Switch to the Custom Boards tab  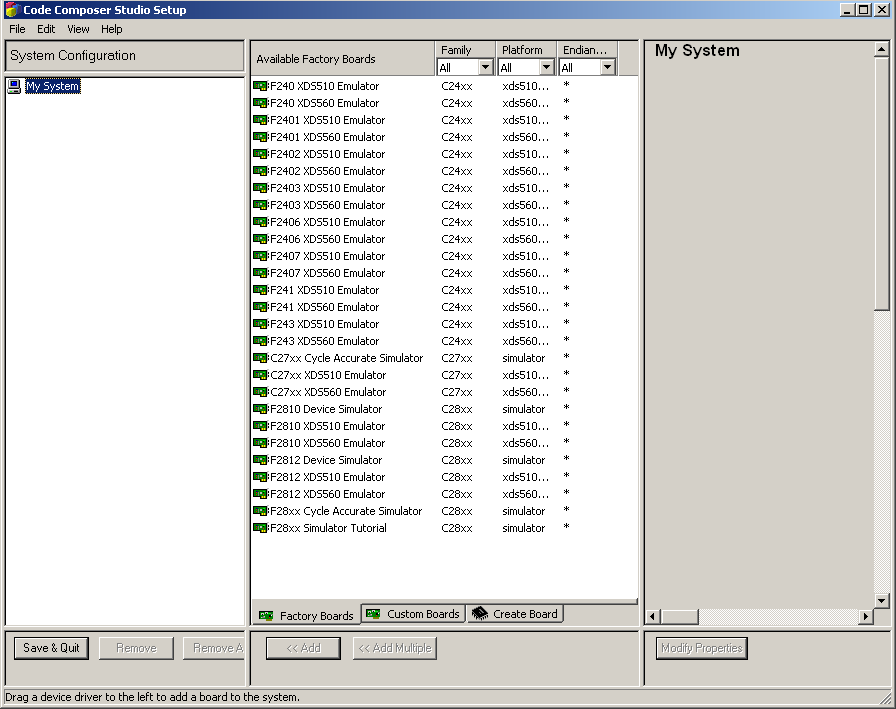412,614
